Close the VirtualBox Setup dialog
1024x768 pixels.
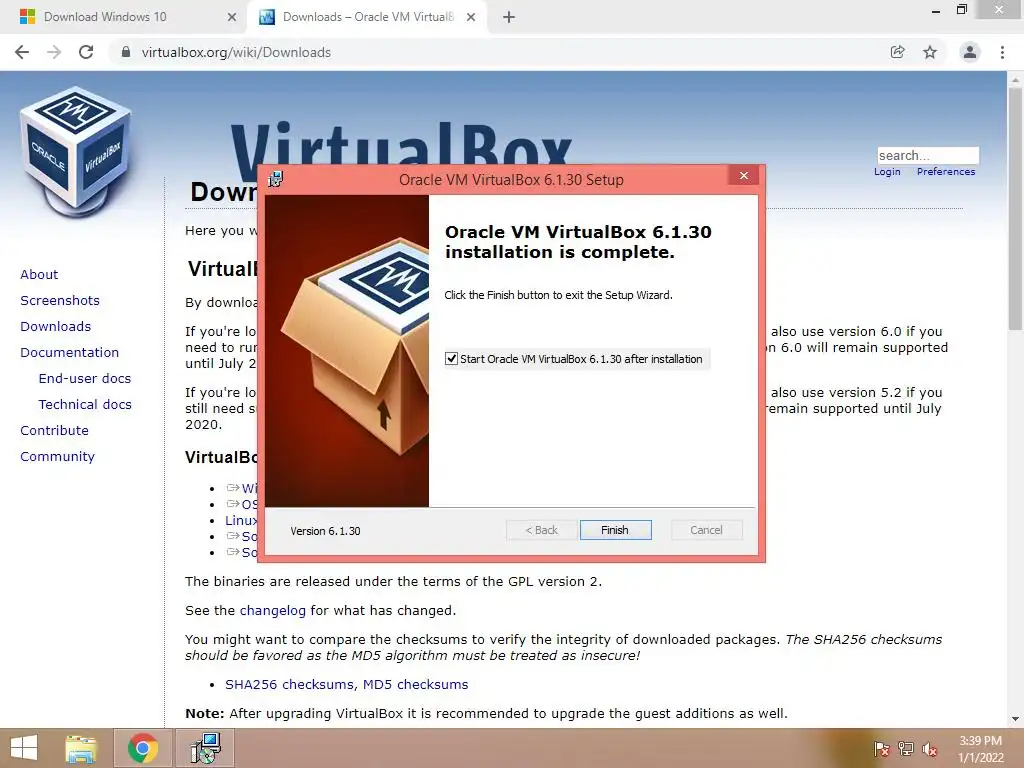tap(744, 176)
